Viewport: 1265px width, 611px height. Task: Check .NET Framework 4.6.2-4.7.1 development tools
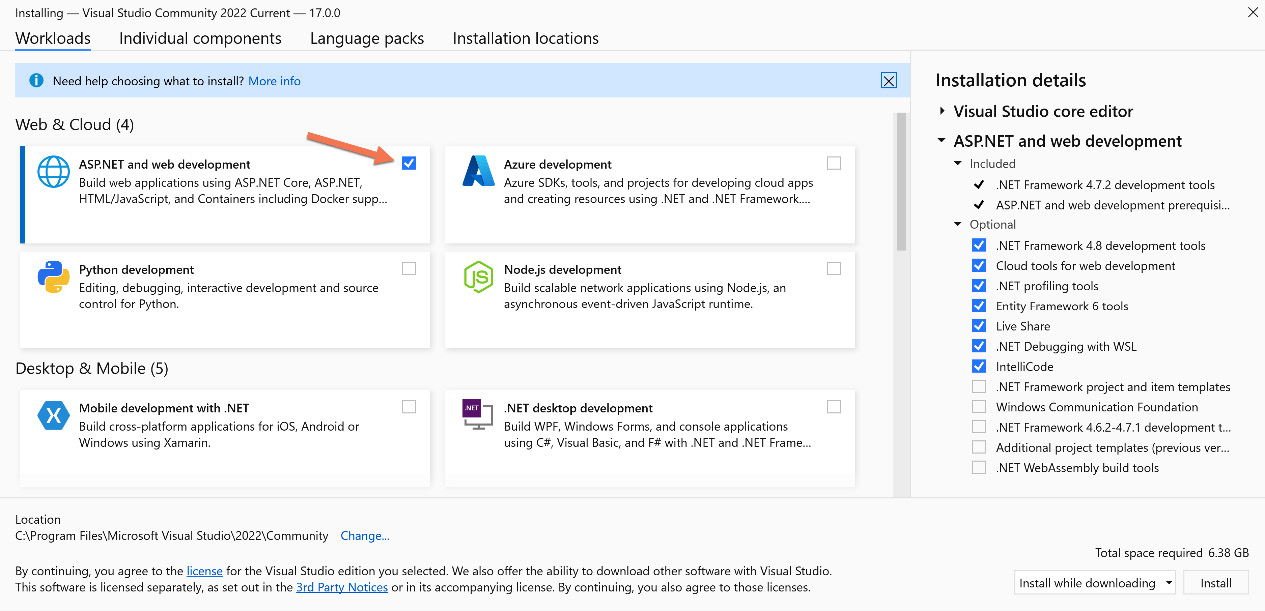979,427
